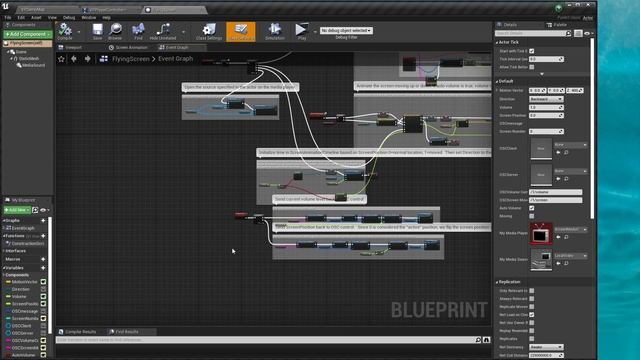Add a new variable with Variables plus icon
This screenshot has width=640, height=360.
pyautogui.click(x=43, y=268)
